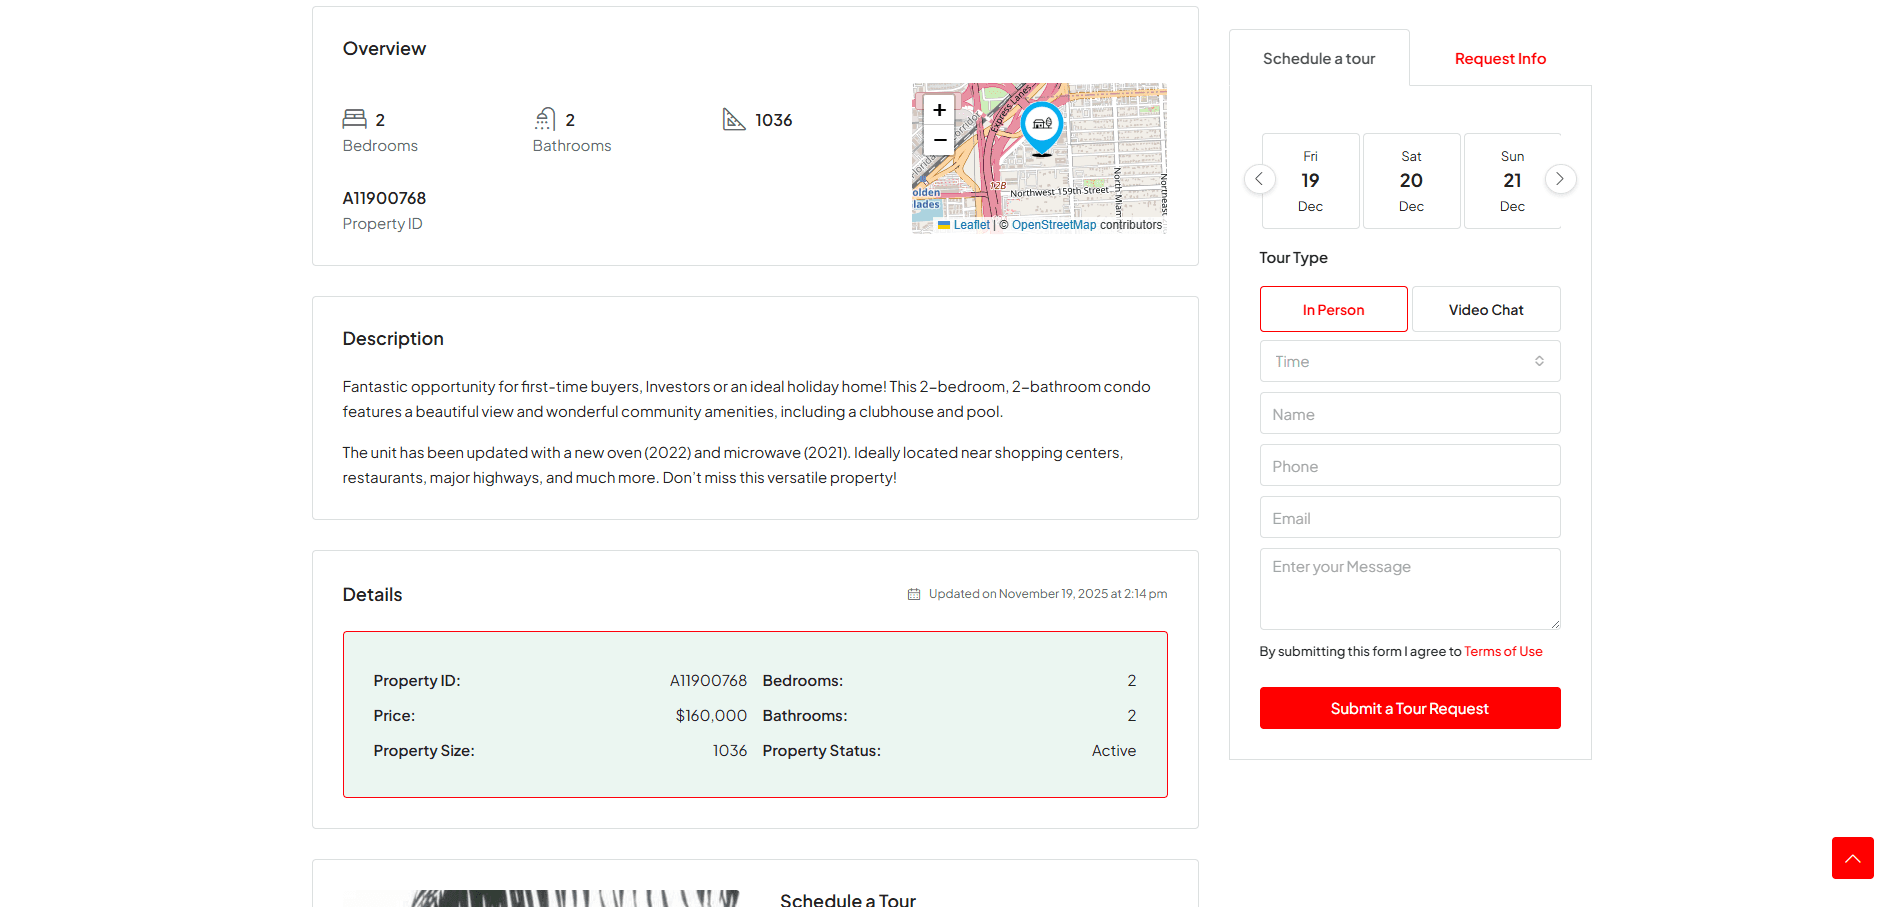
Task: Click the calendar icon beside updated date
Action: [914, 594]
